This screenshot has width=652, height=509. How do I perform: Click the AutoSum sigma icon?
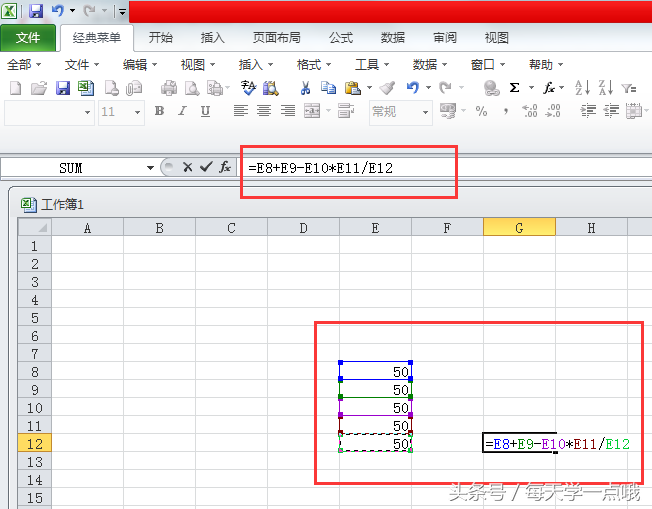coord(514,88)
